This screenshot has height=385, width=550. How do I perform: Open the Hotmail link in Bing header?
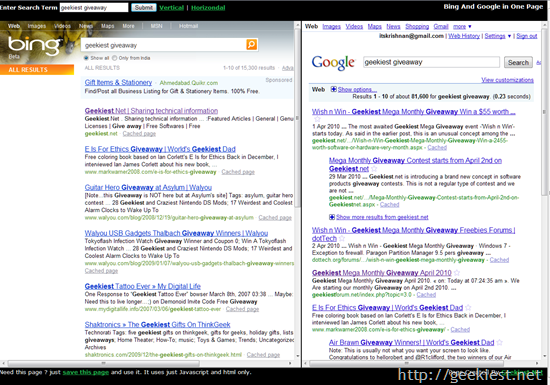tap(188, 26)
